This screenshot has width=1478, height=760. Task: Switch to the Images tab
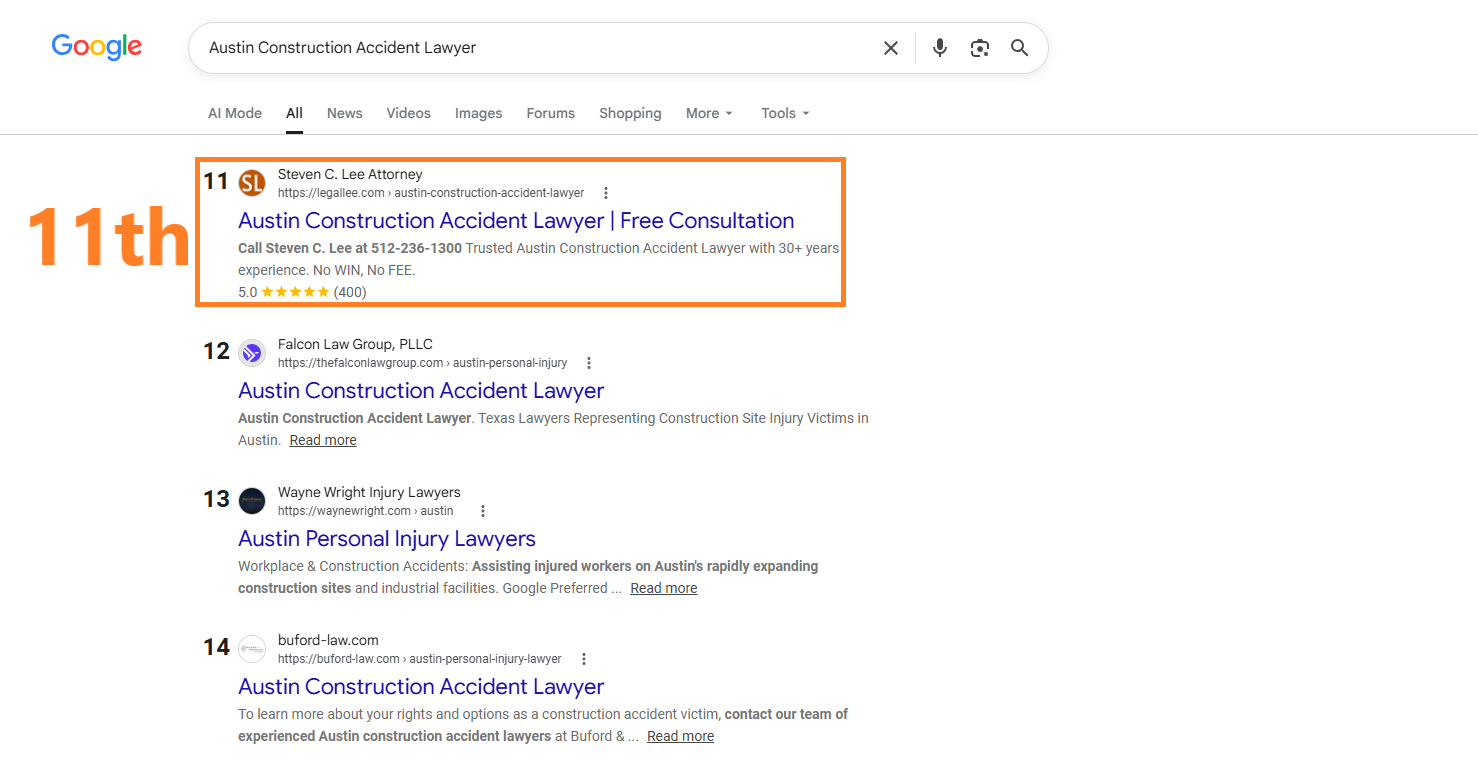tap(479, 113)
